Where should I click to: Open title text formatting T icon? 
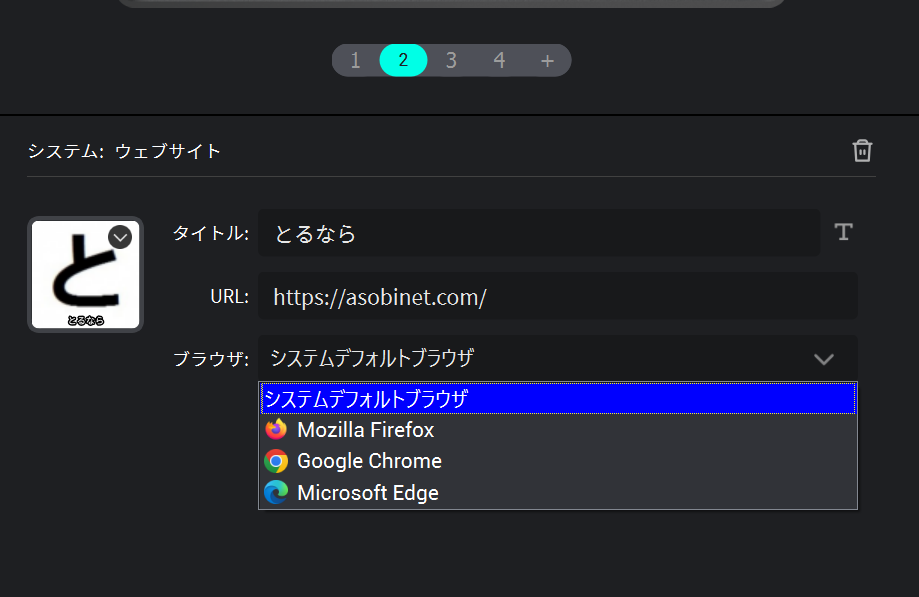pyautogui.click(x=843, y=233)
